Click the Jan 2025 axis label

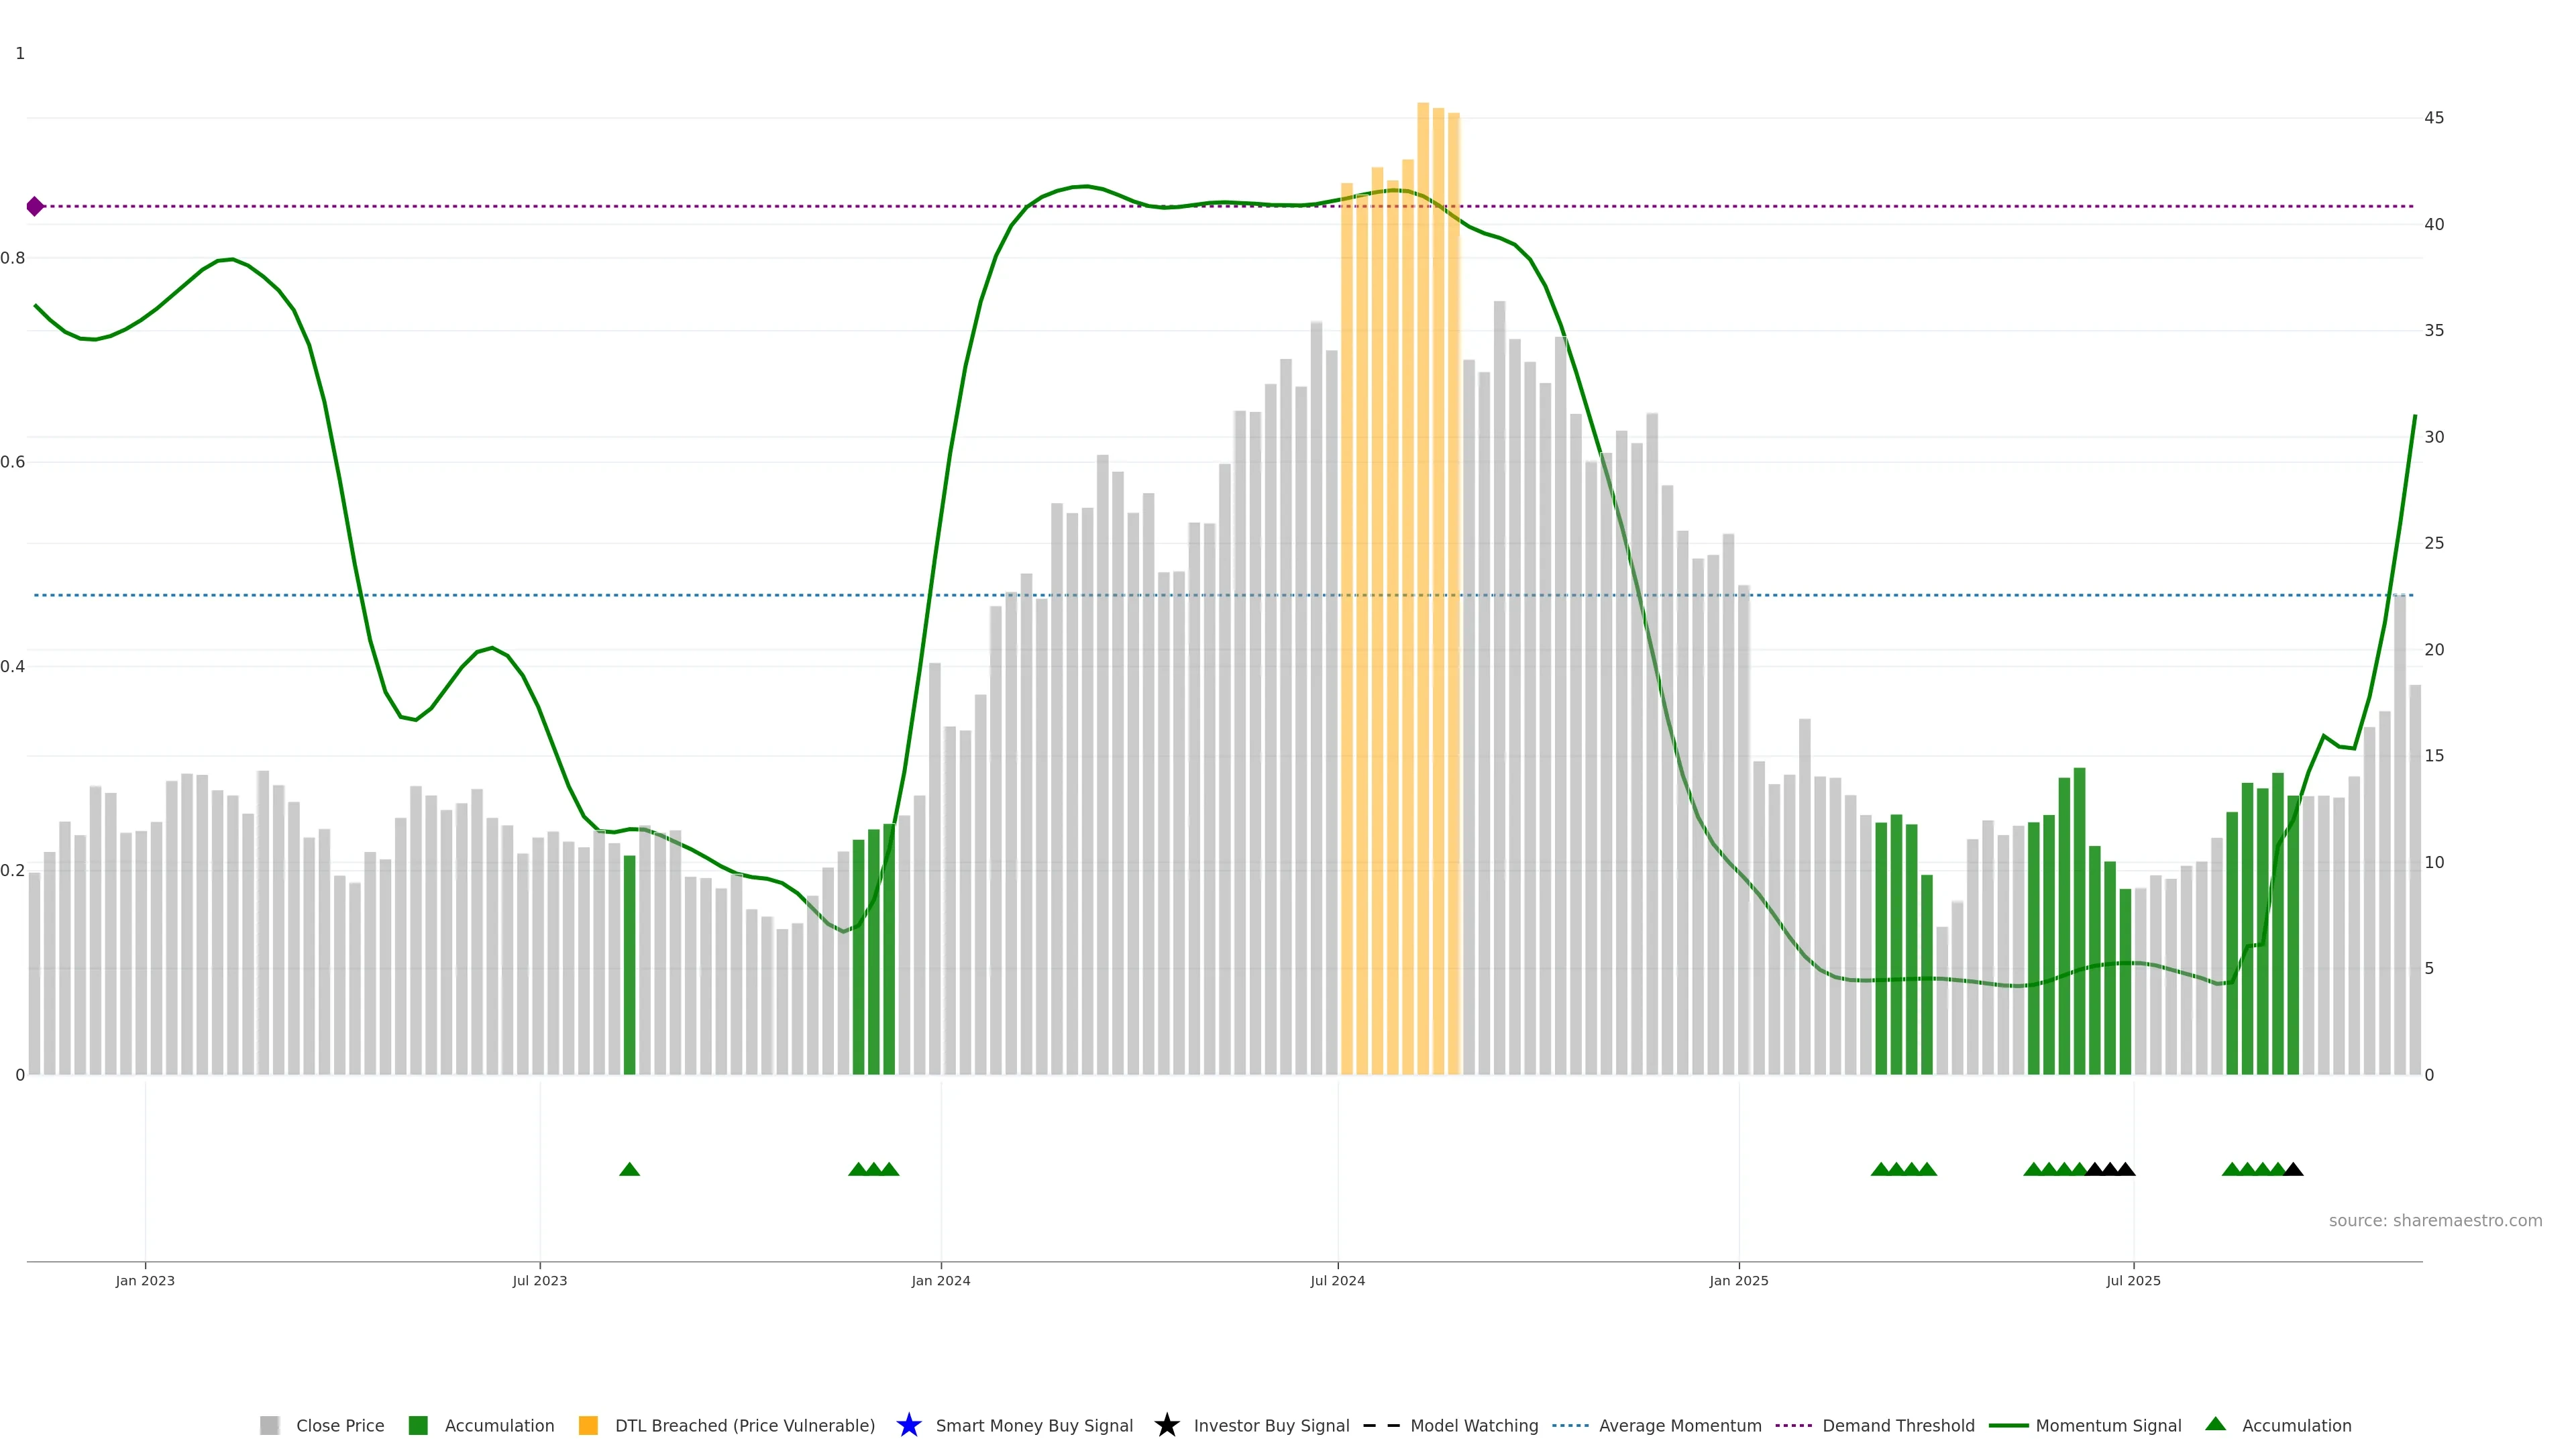coord(1738,1280)
